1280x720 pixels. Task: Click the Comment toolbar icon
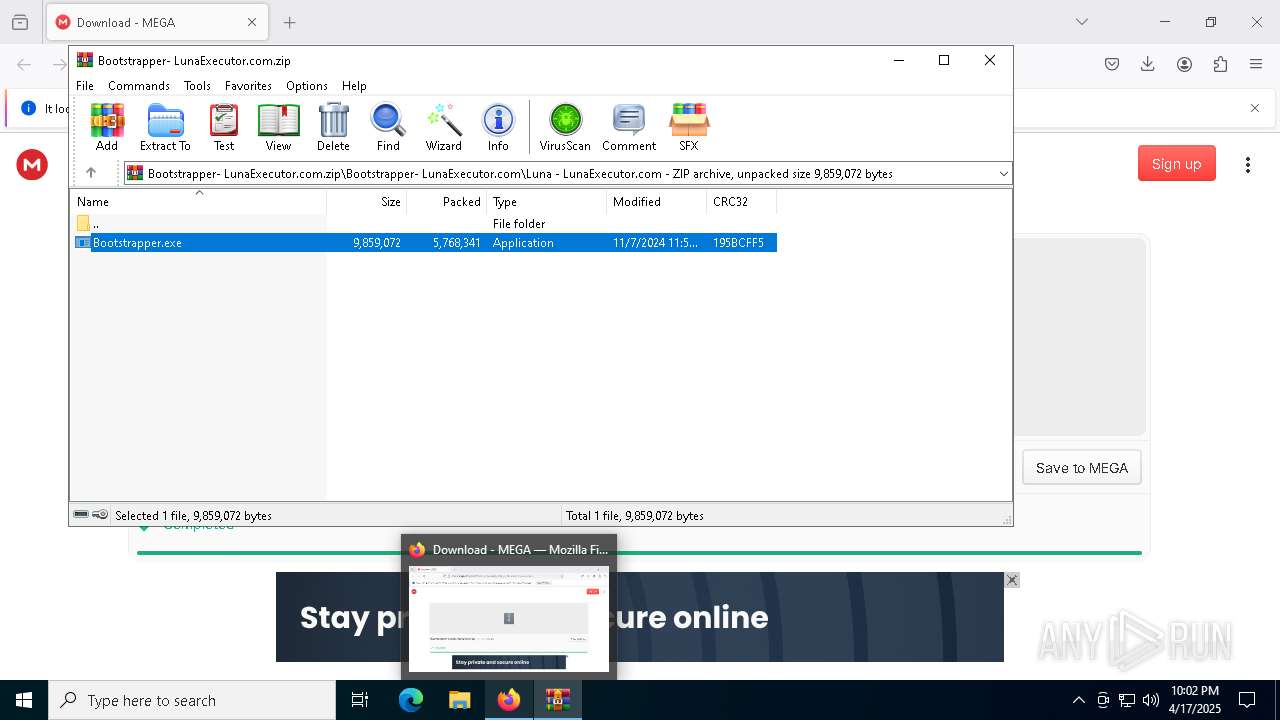click(x=629, y=127)
